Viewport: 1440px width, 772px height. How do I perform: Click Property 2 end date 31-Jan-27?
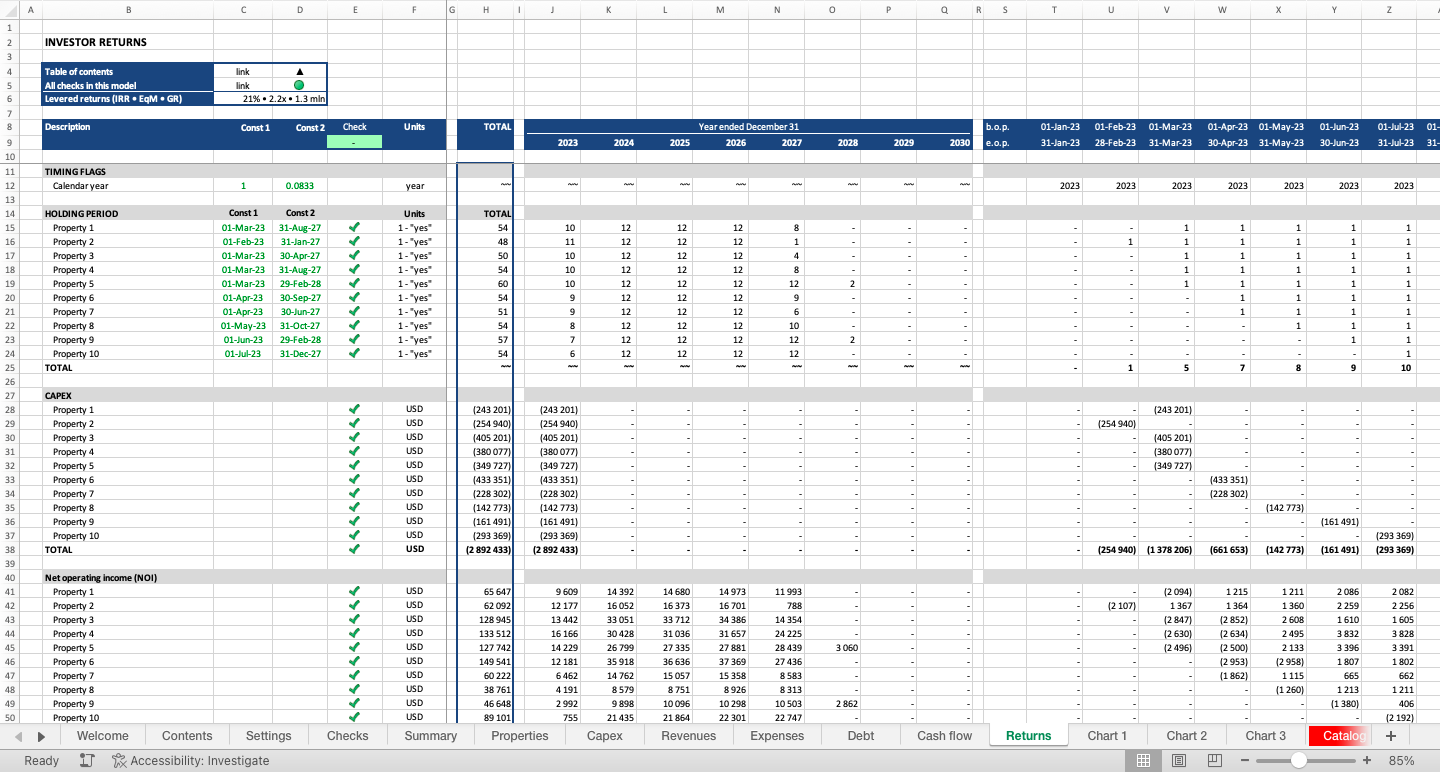[x=300, y=242]
